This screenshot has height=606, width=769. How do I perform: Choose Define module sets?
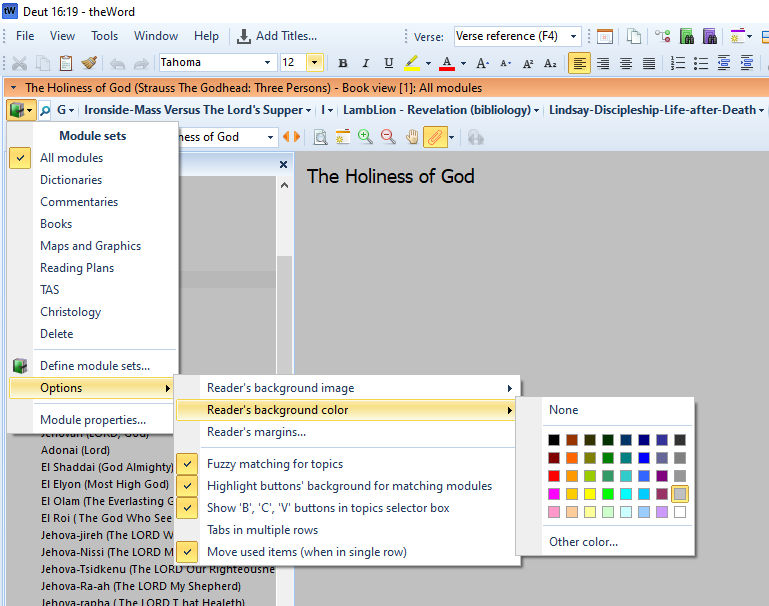pyautogui.click(x=93, y=366)
